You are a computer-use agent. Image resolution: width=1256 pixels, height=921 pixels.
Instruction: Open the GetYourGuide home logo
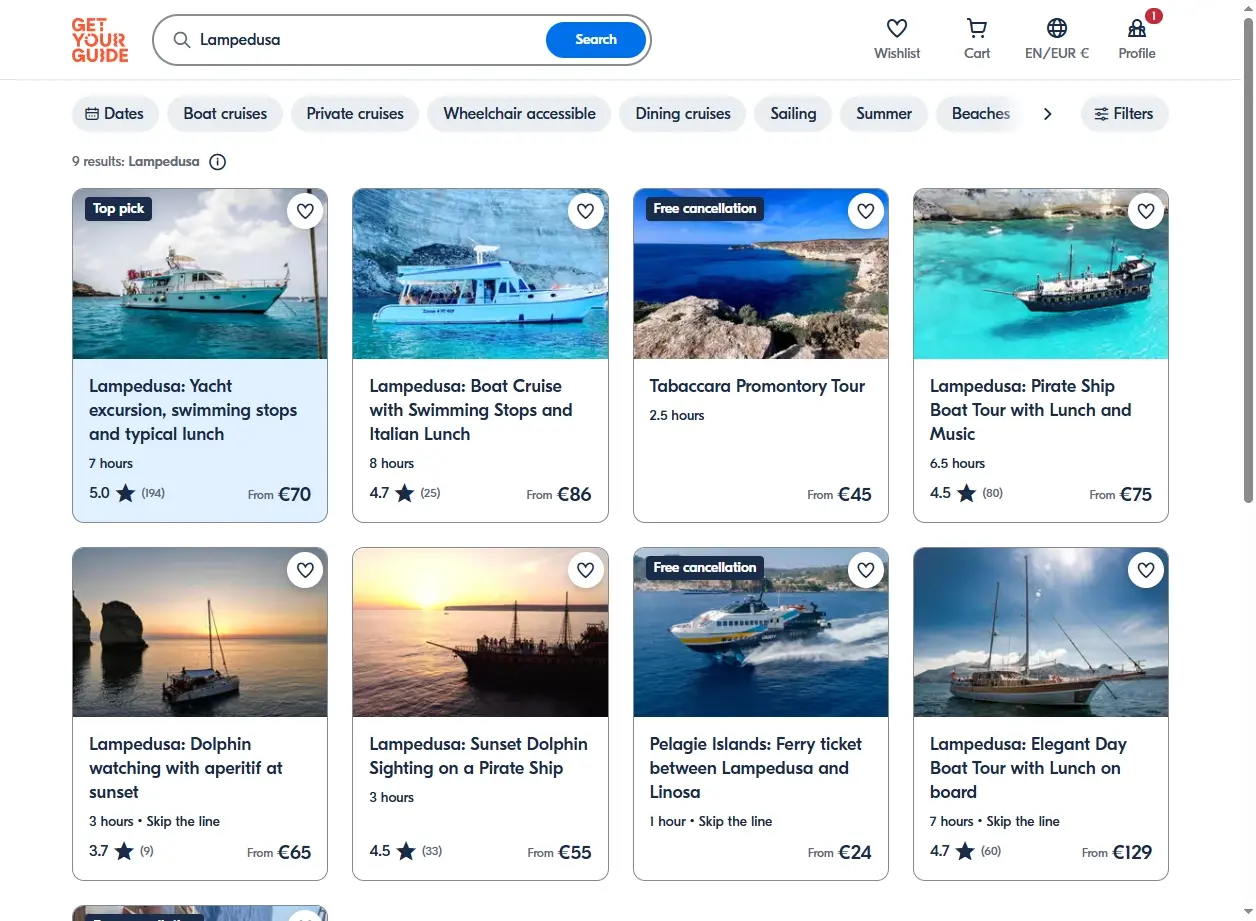tap(100, 40)
